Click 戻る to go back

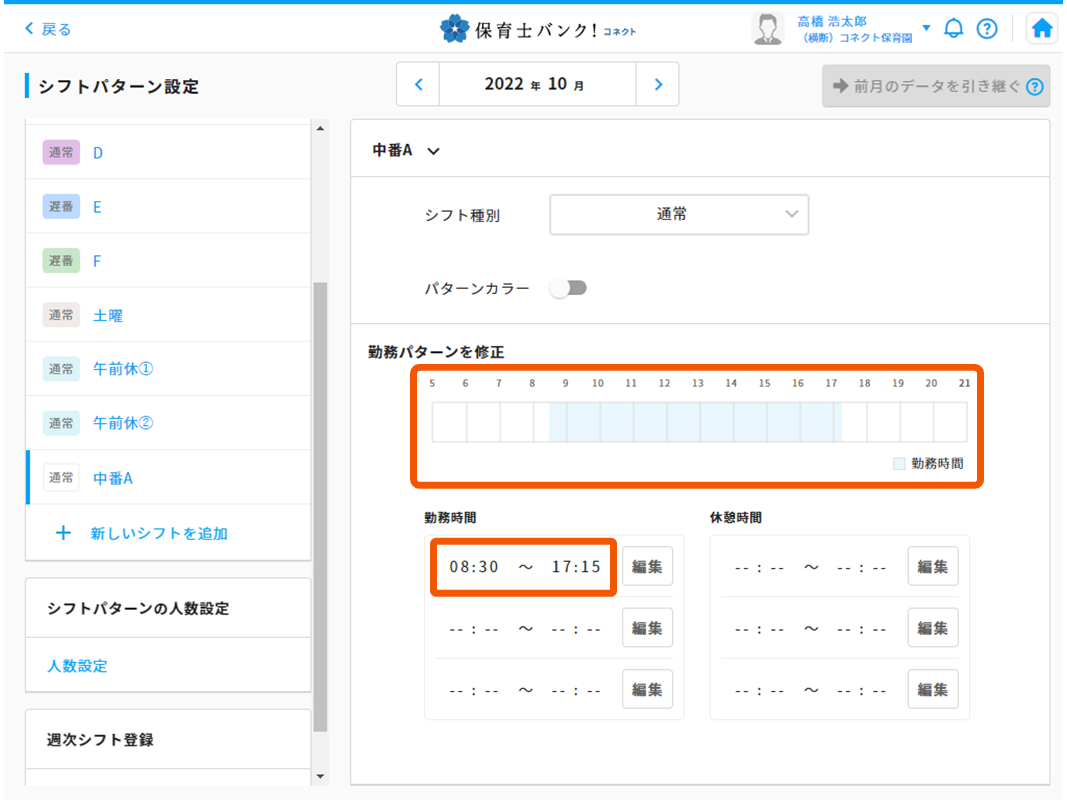click(48, 29)
